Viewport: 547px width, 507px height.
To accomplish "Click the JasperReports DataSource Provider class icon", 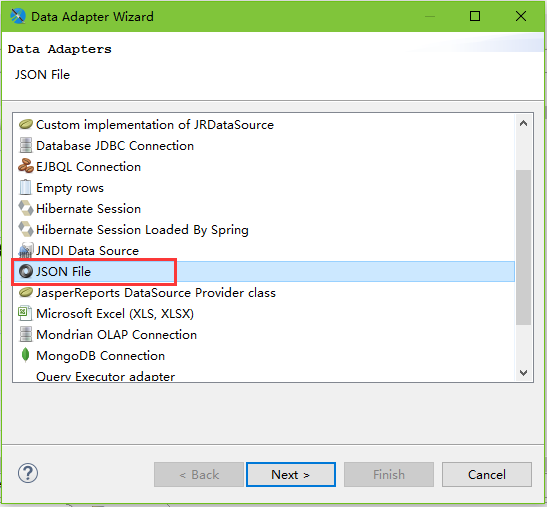I will (25, 292).
